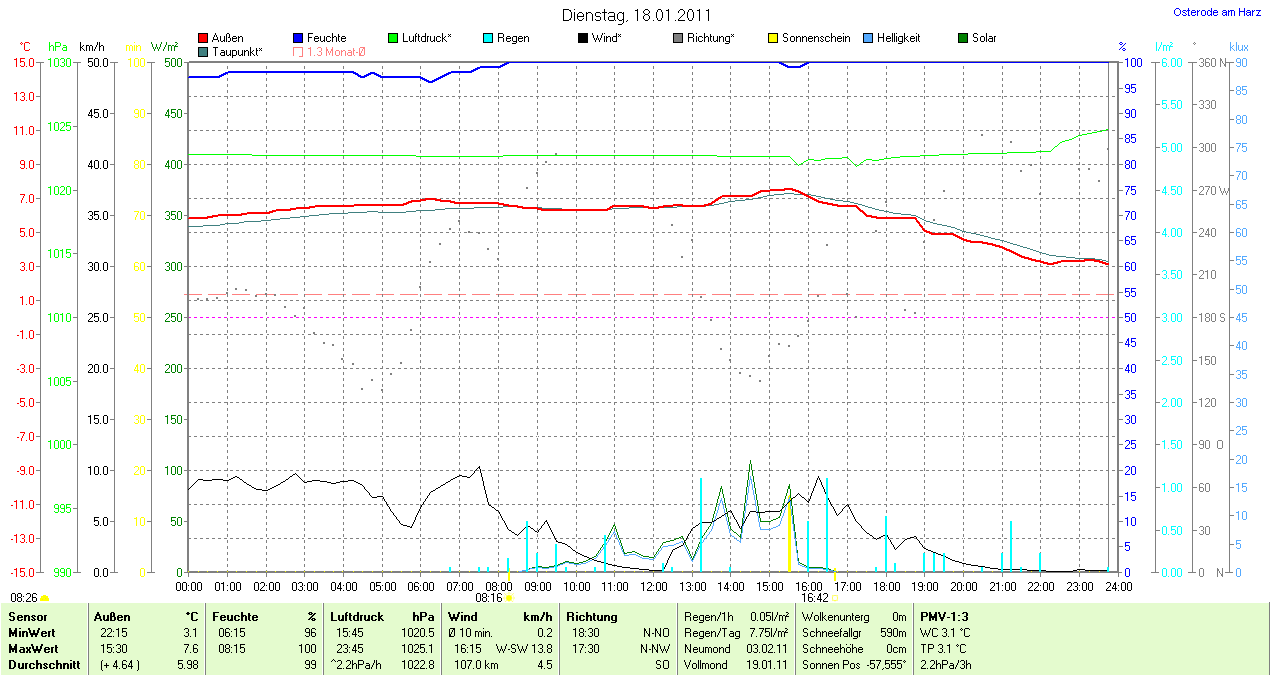This screenshot has width=1270, height=675.
Task: Toggle the 1:3 Monat-Ø empty box
Action: click(299, 51)
